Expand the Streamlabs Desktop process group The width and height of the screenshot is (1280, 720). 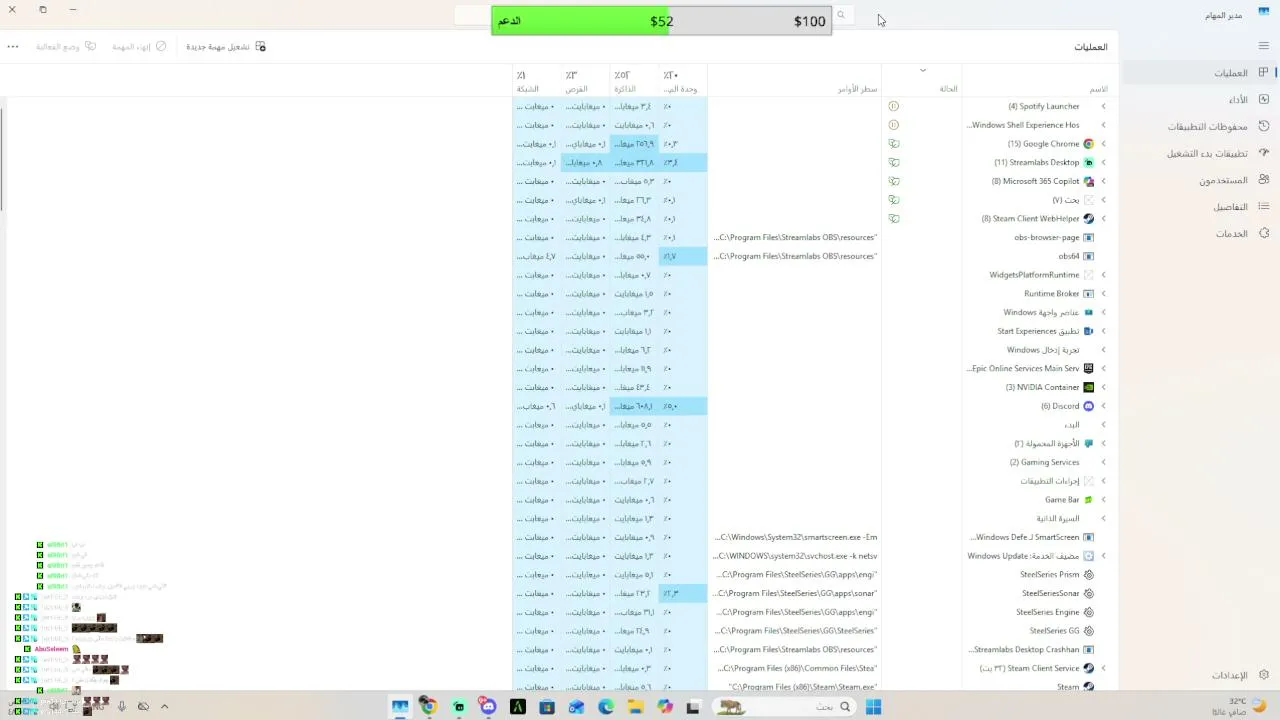click(1104, 162)
